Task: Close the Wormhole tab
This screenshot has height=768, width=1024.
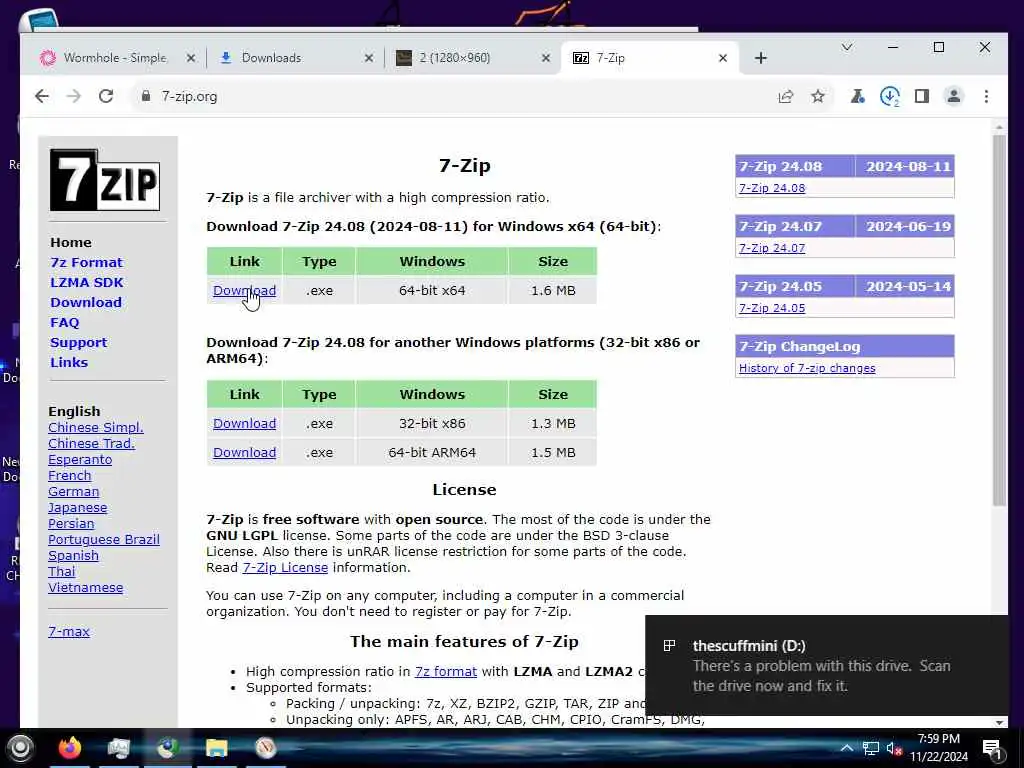Action: pos(191,58)
